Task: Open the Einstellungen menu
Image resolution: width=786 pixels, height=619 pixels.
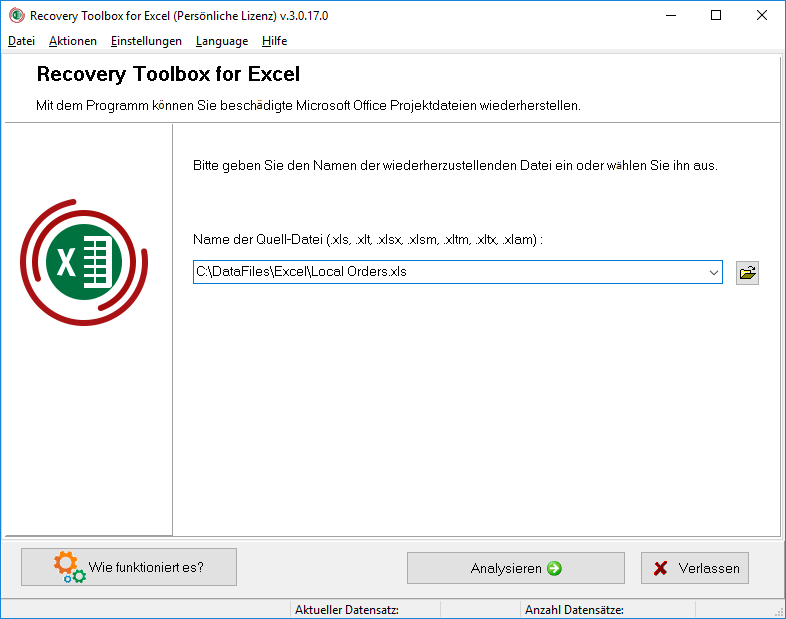Action: [x=146, y=41]
